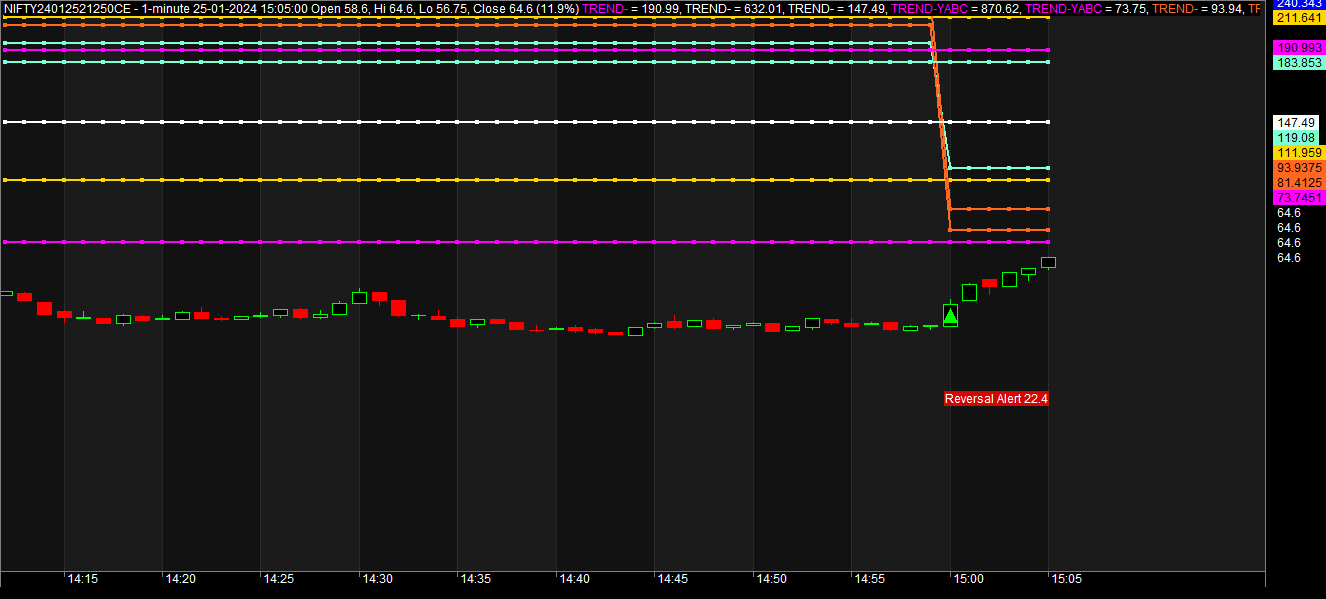Click the 93.9375 orange price label
This screenshot has width=1326, height=599.
[1299, 168]
